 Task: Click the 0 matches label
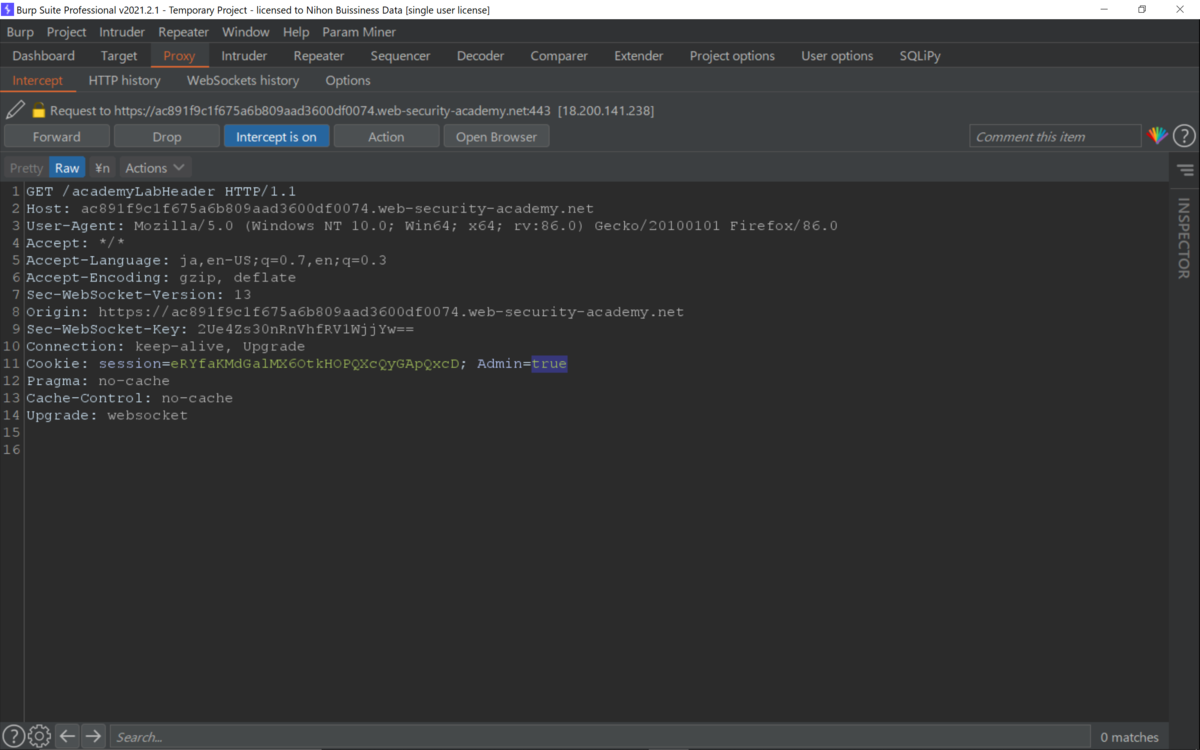(1130, 737)
